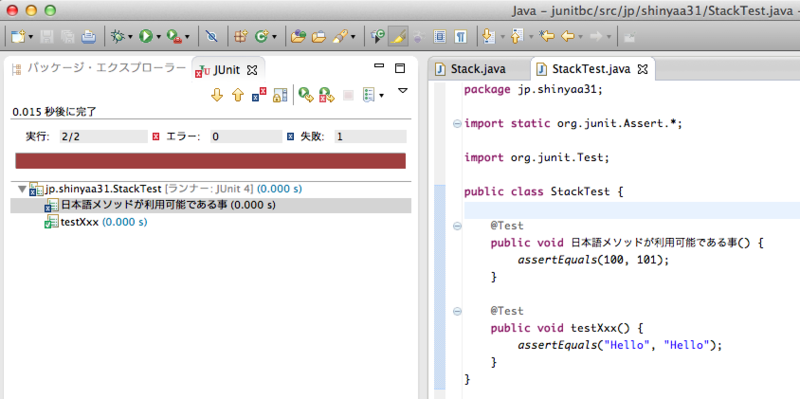Click the green Run button
Image resolution: width=800 pixels, height=399 pixels.
point(146,36)
